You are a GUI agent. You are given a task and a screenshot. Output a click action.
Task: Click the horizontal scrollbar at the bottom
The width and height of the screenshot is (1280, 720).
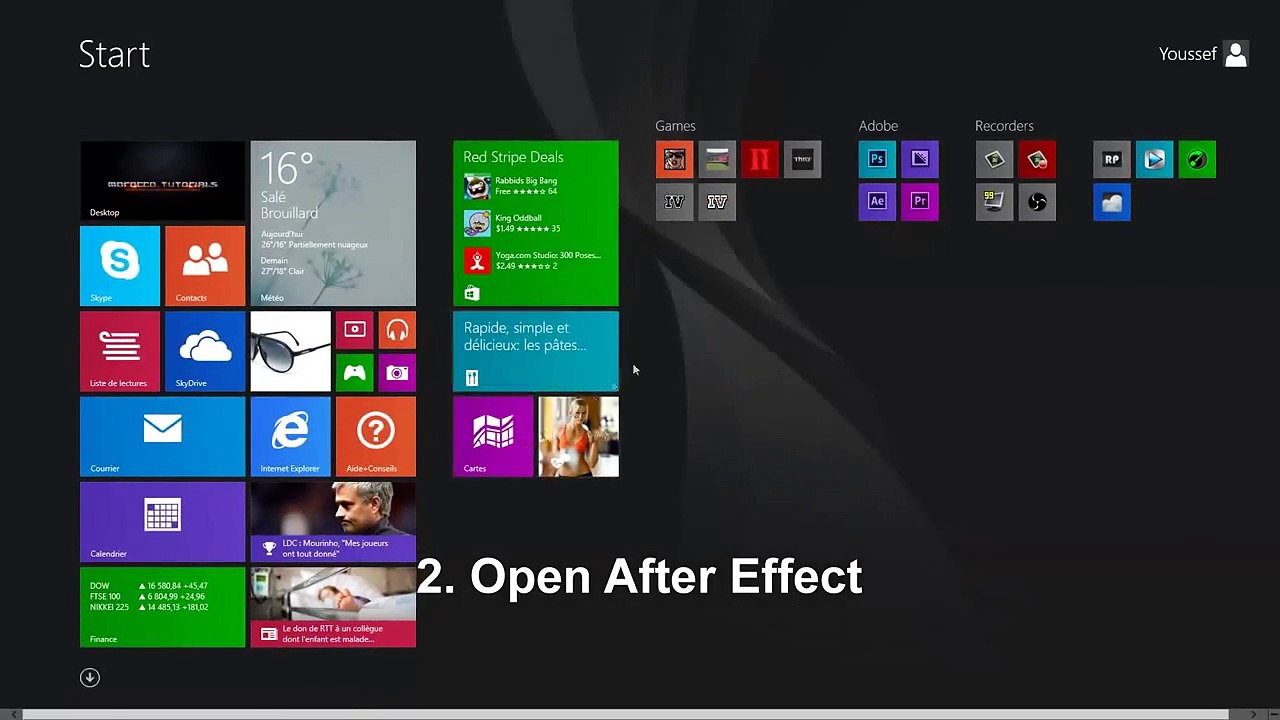point(627,714)
